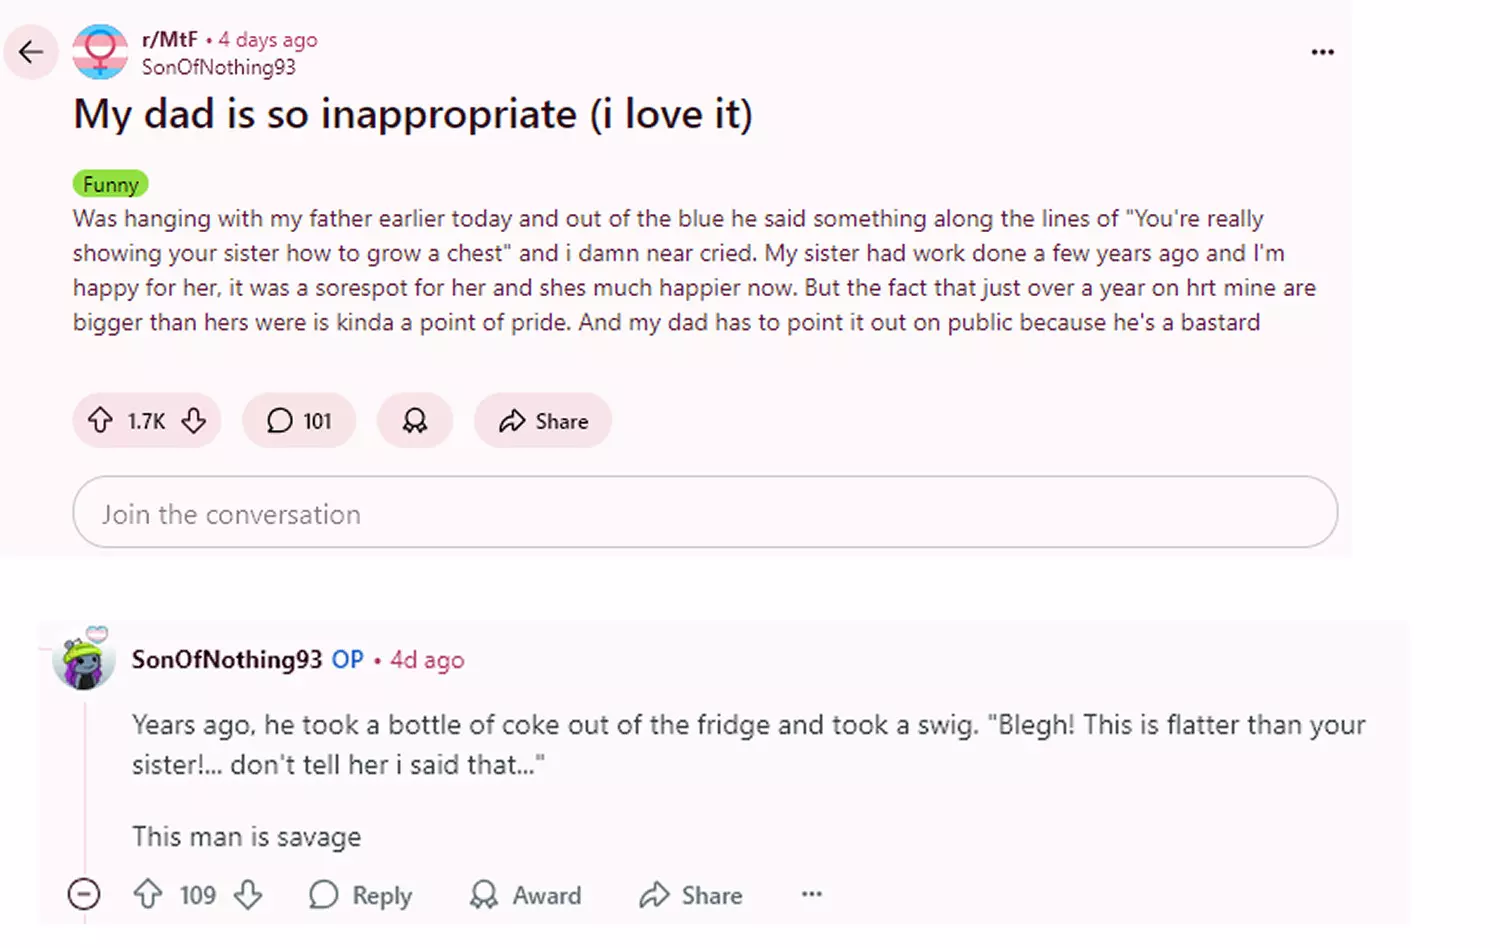1500x948 pixels.
Task: Downvote the SonOfNothing93 comment
Action: (x=248, y=894)
